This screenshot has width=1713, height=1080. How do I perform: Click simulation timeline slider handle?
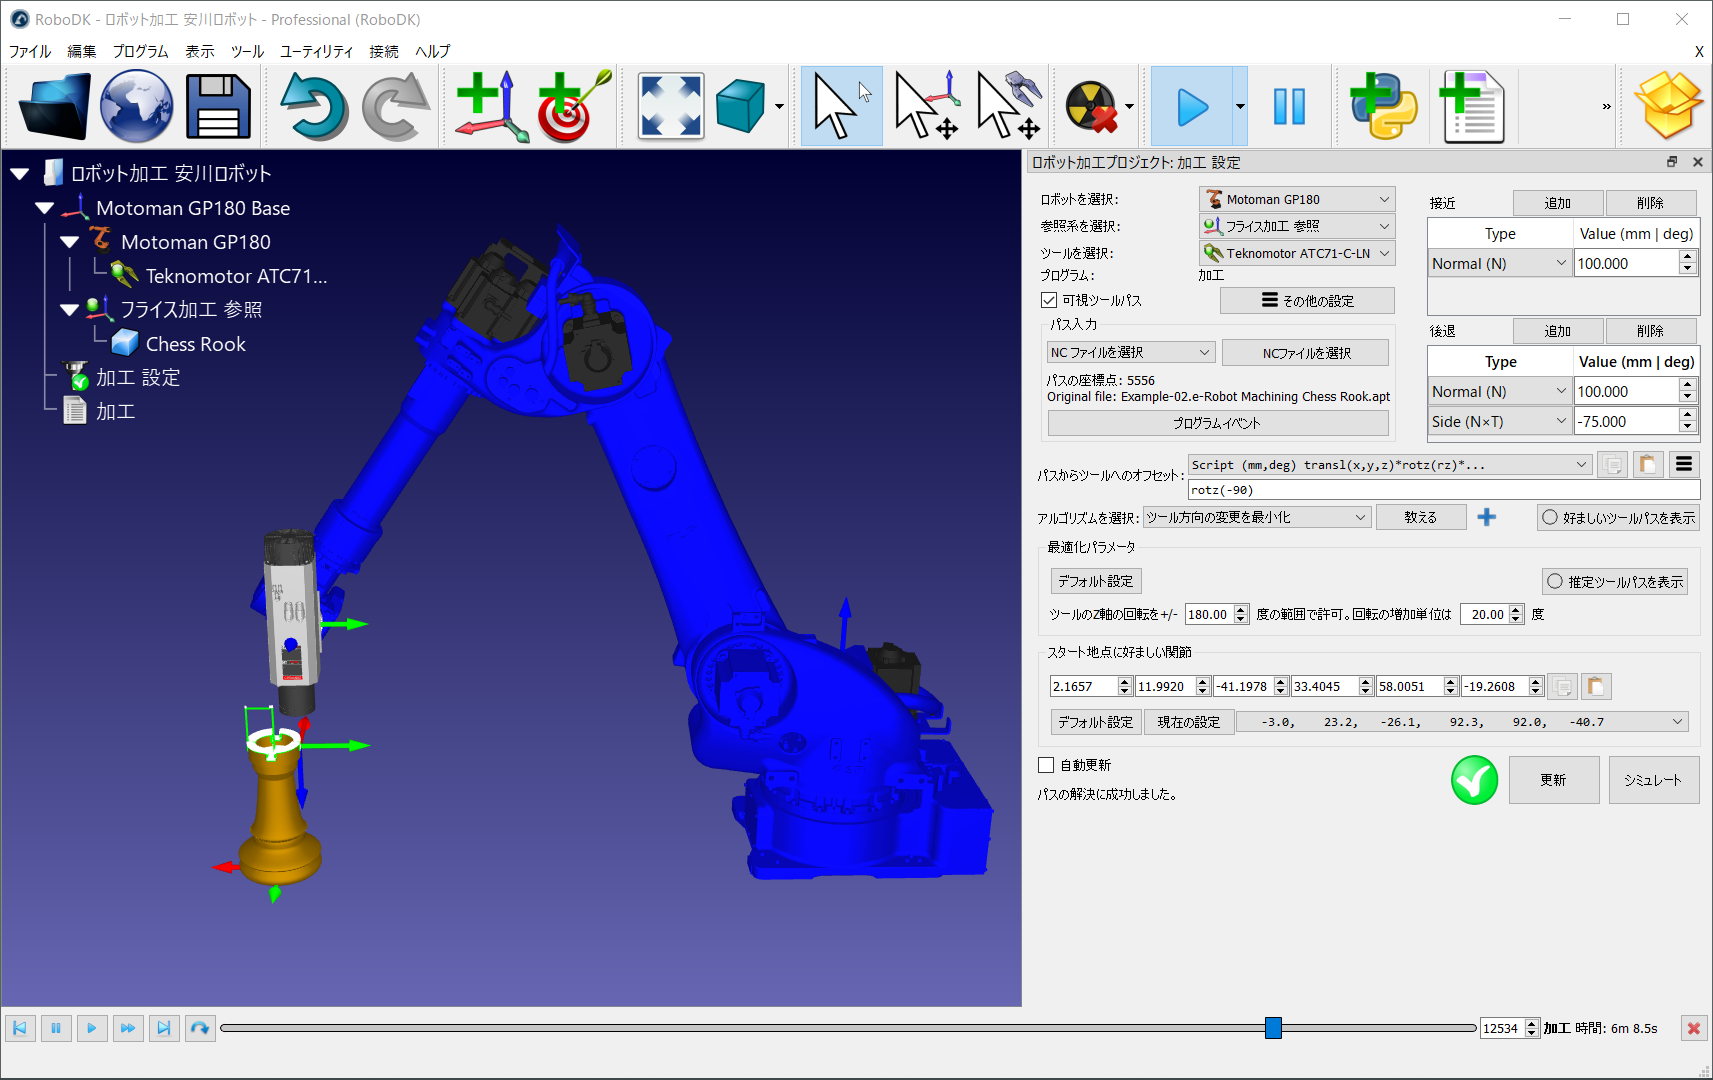click(1273, 1028)
